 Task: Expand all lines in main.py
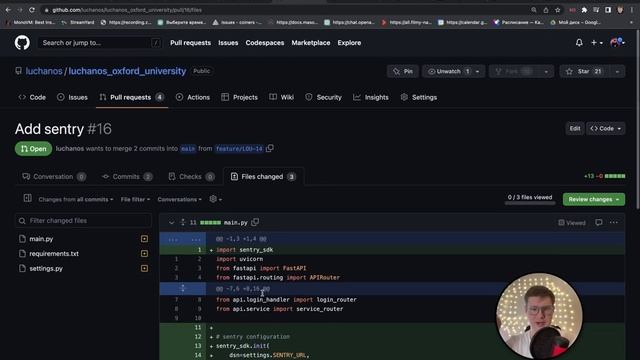pos(183,222)
